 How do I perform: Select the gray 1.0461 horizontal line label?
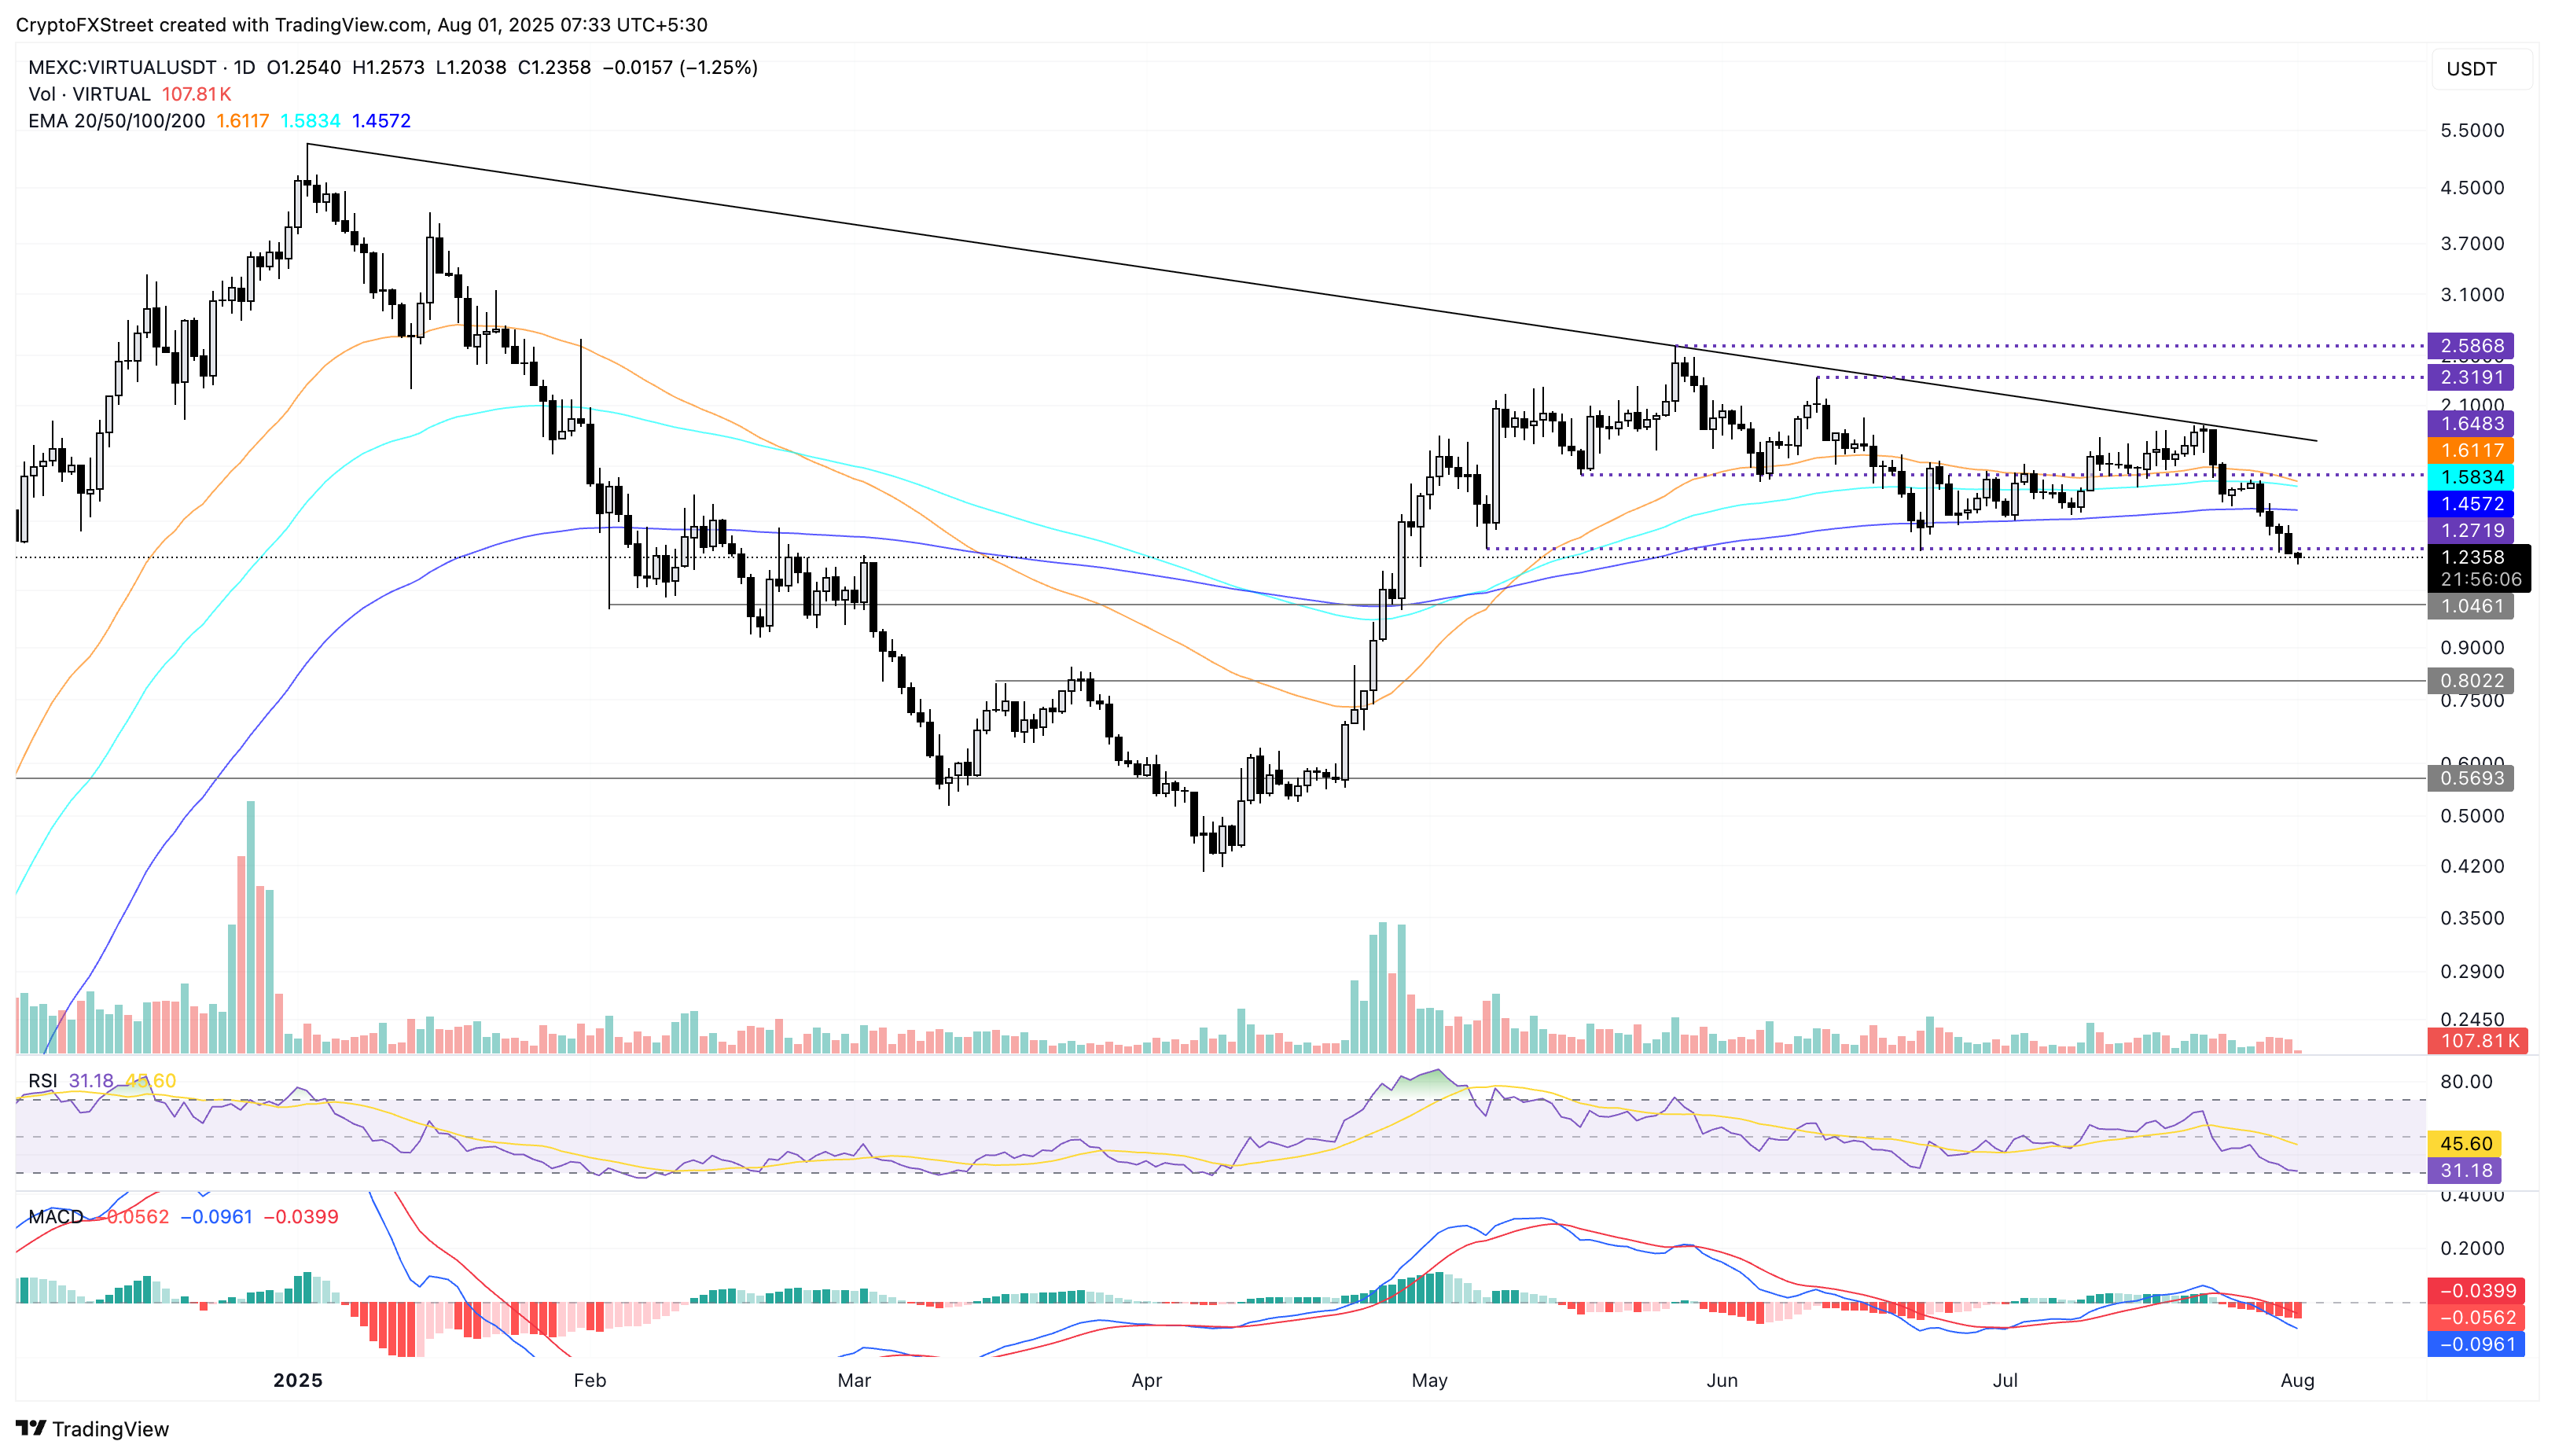point(2471,606)
